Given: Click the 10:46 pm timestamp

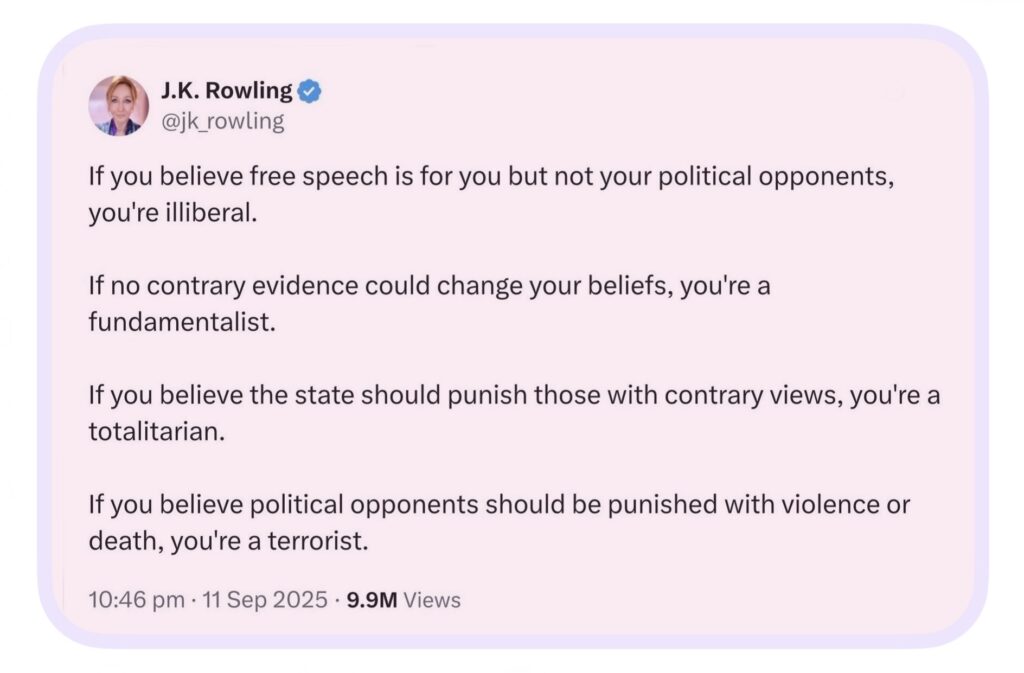Looking at the screenshot, I should (x=136, y=600).
